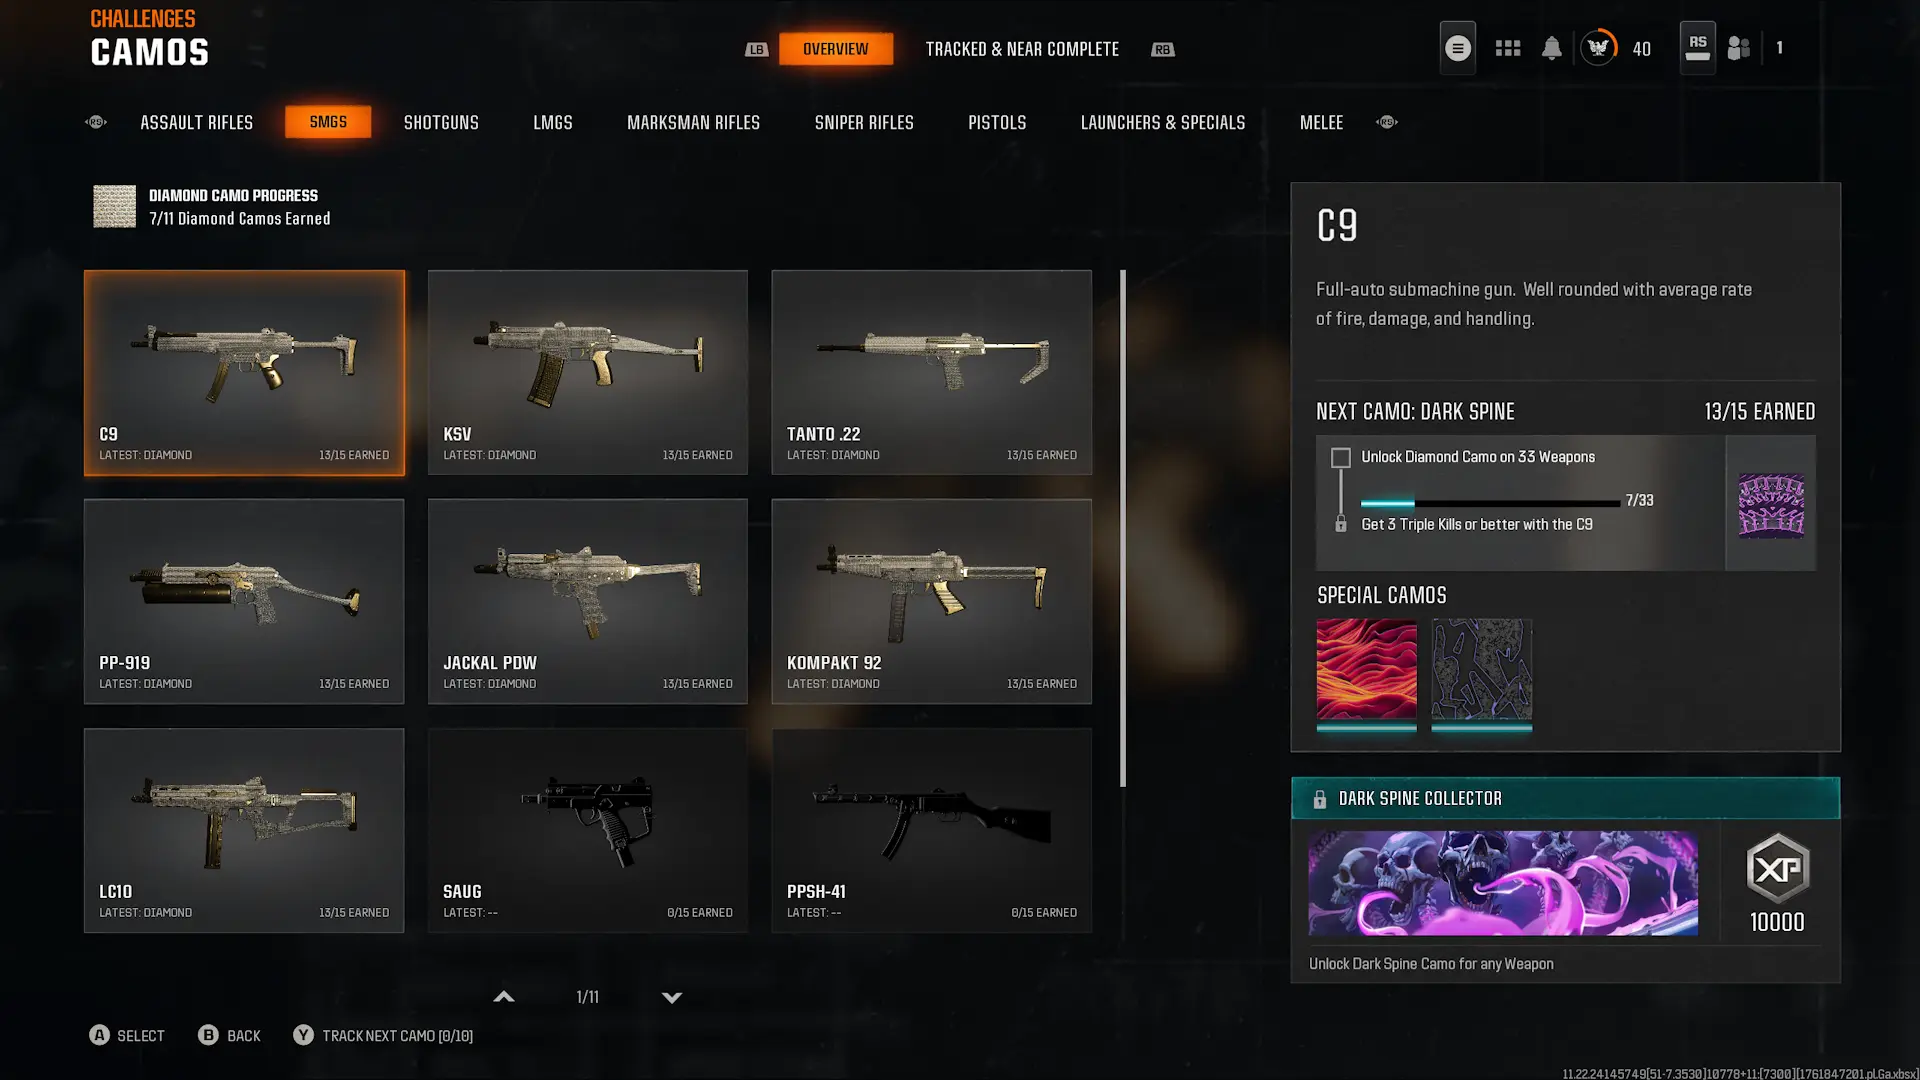The height and width of the screenshot is (1080, 1920).
Task: Click the Dark Spine Collector lock icon
Action: point(1319,799)
